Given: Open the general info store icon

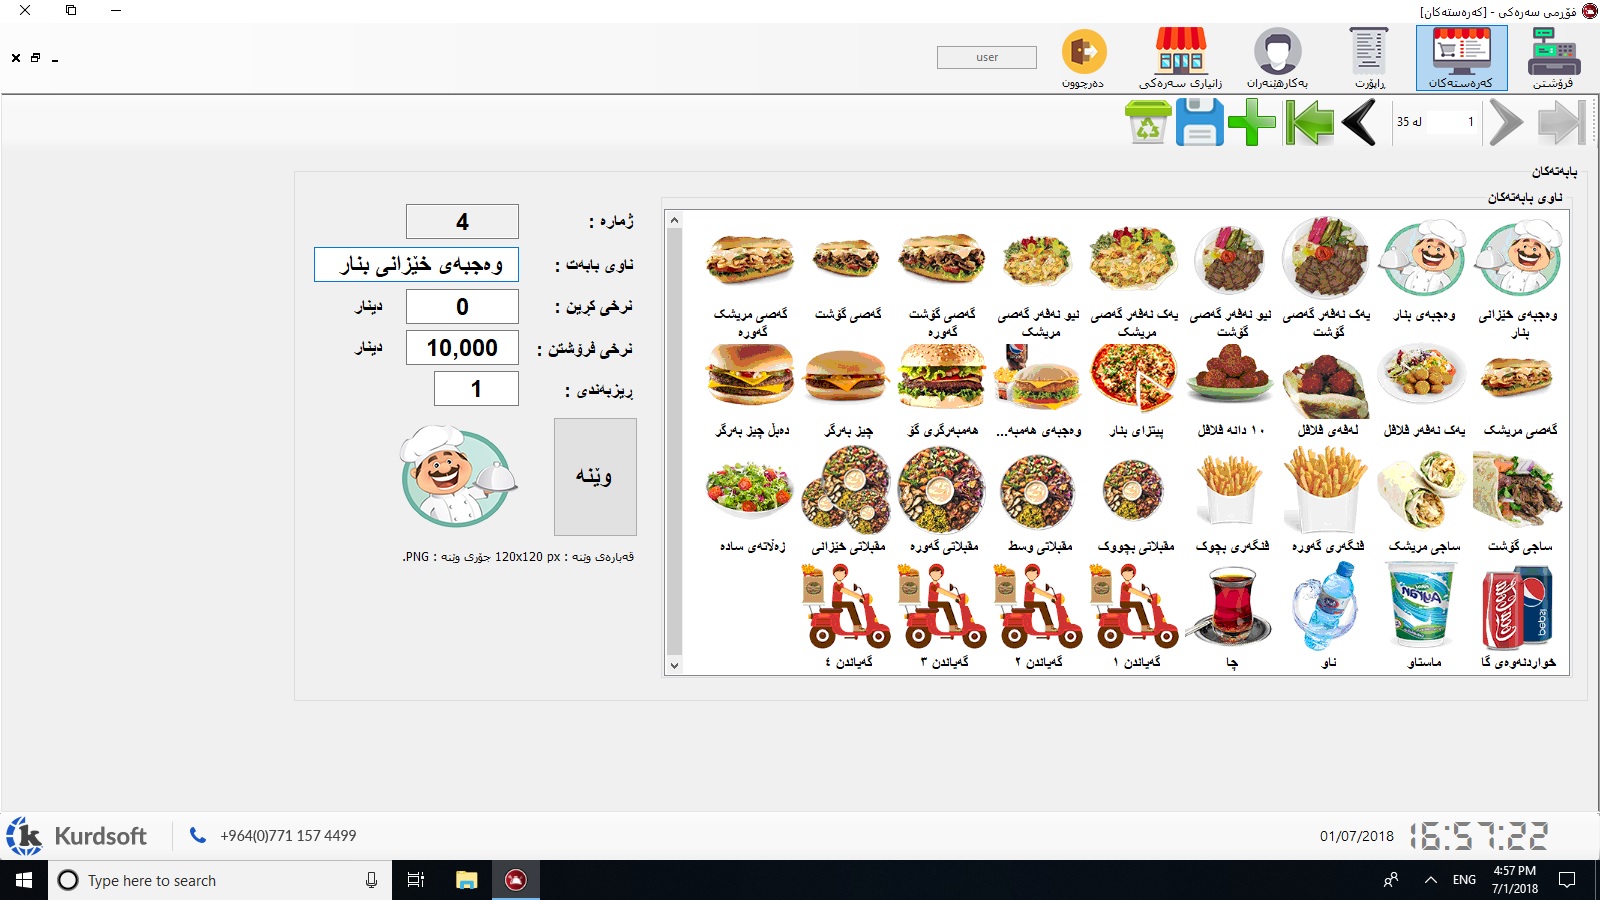Looking at the screenshot, I should [x=1181, y=58].
